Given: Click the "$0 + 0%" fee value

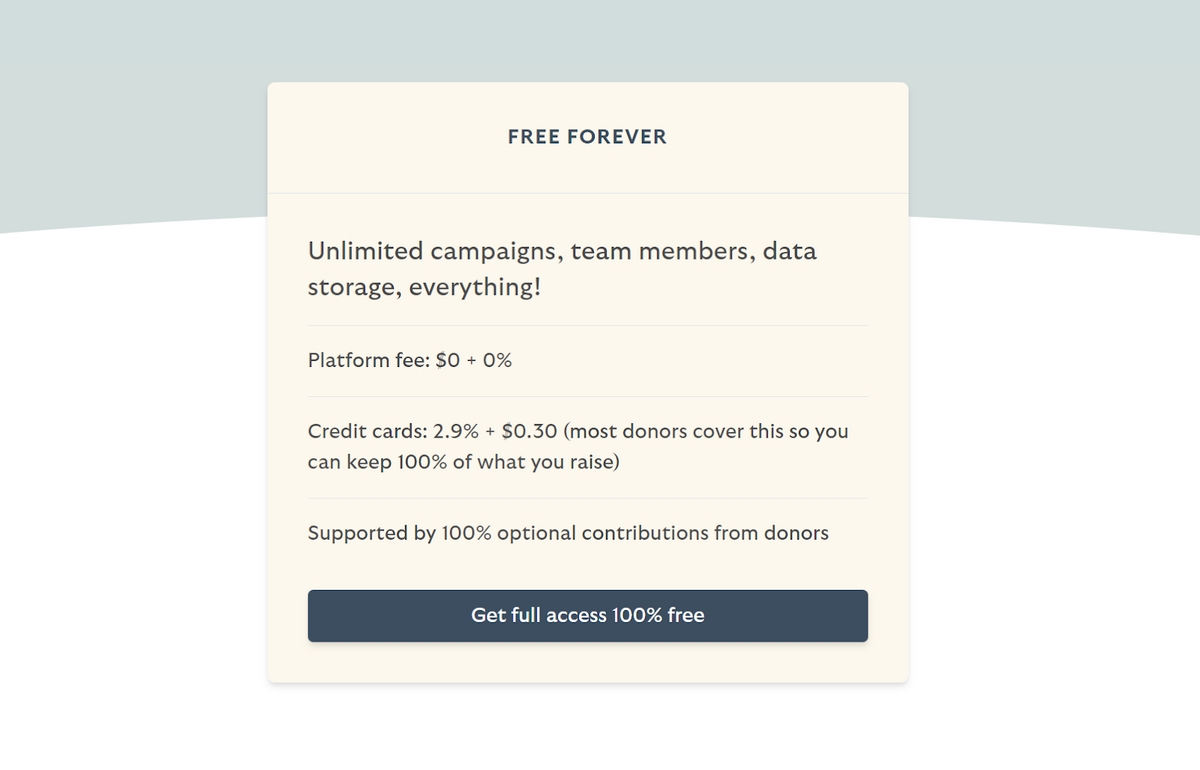Looking at the screenshot, I should click(474, 361).
